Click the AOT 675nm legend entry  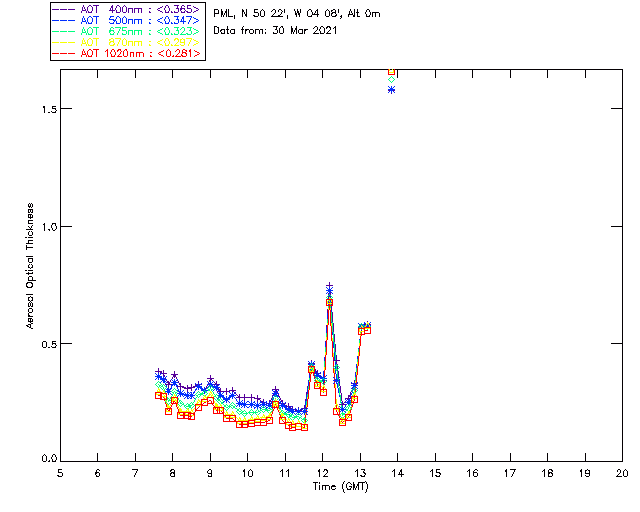coord(127,31)
